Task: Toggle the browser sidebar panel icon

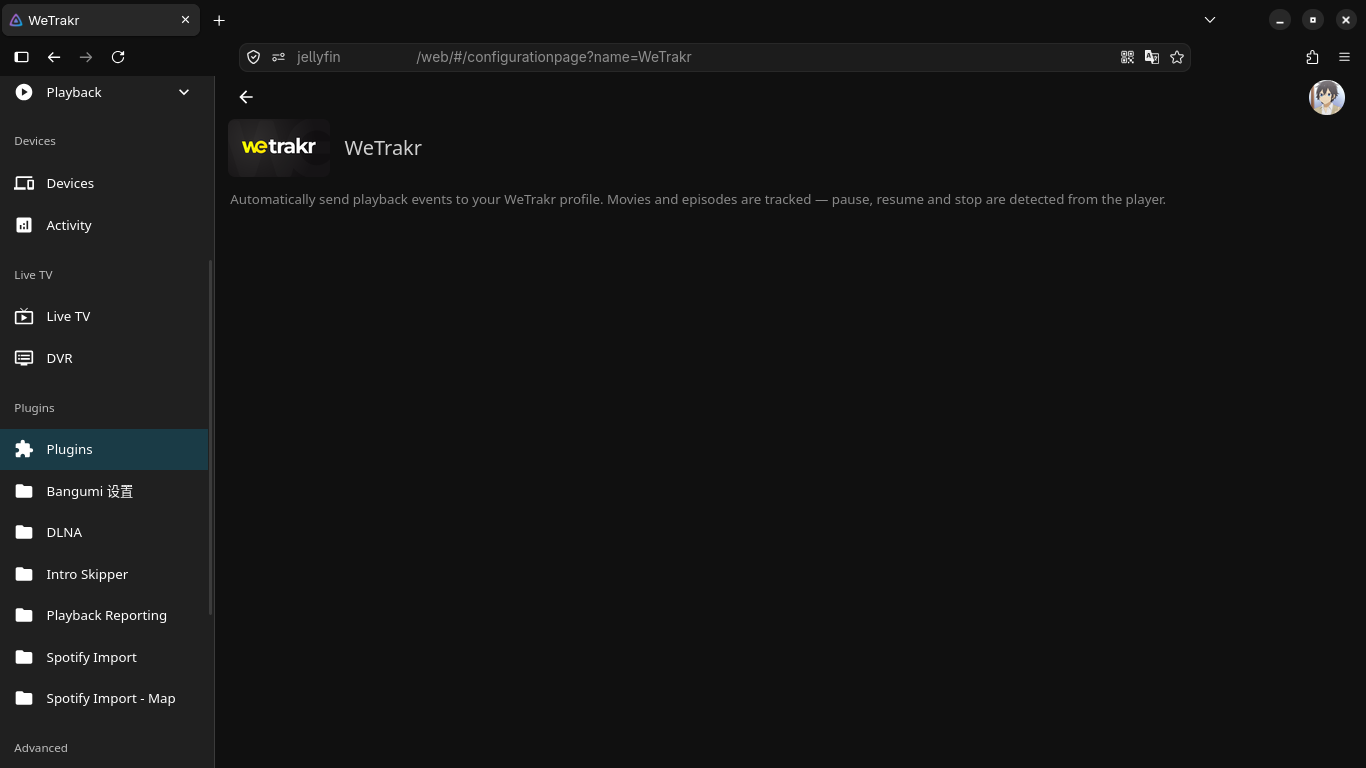Action: pyautogui.click(x=22, y=57)
